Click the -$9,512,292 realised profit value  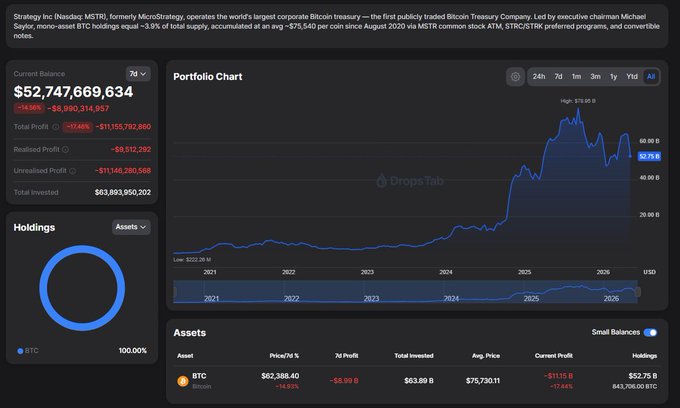(131, 150)
